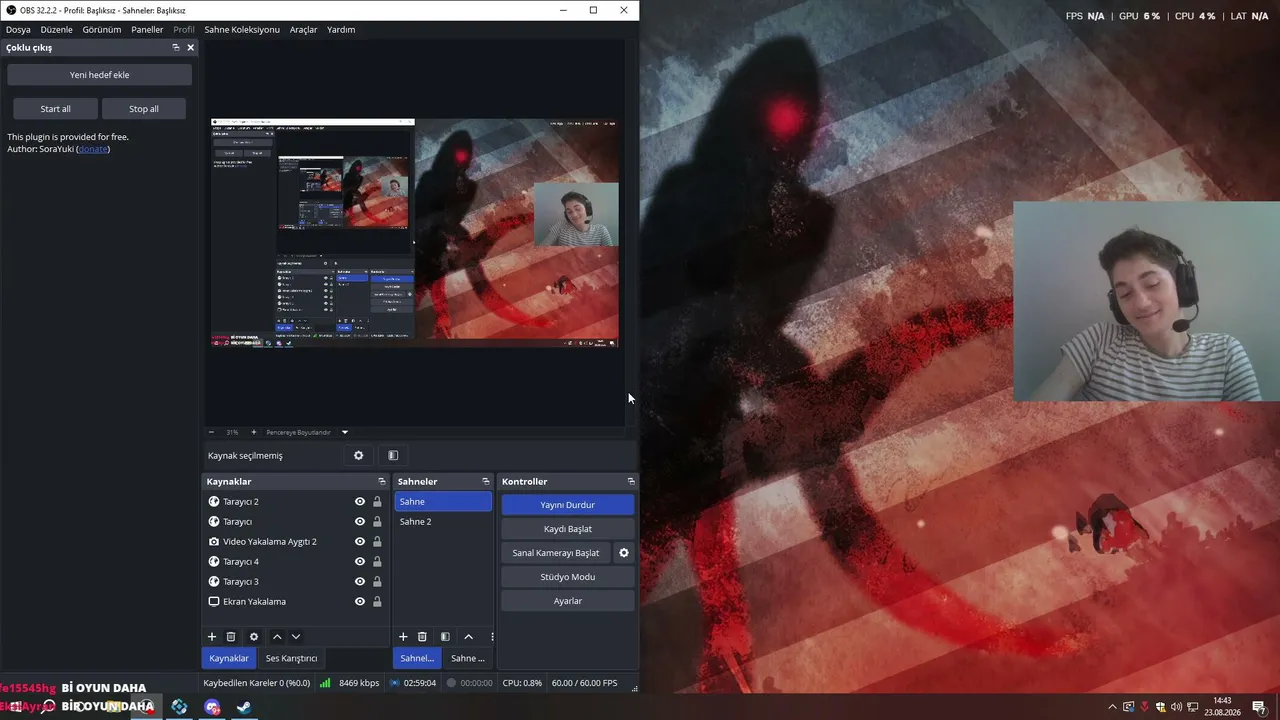Show hidden system tray icons chevron

click(1112, 707)
